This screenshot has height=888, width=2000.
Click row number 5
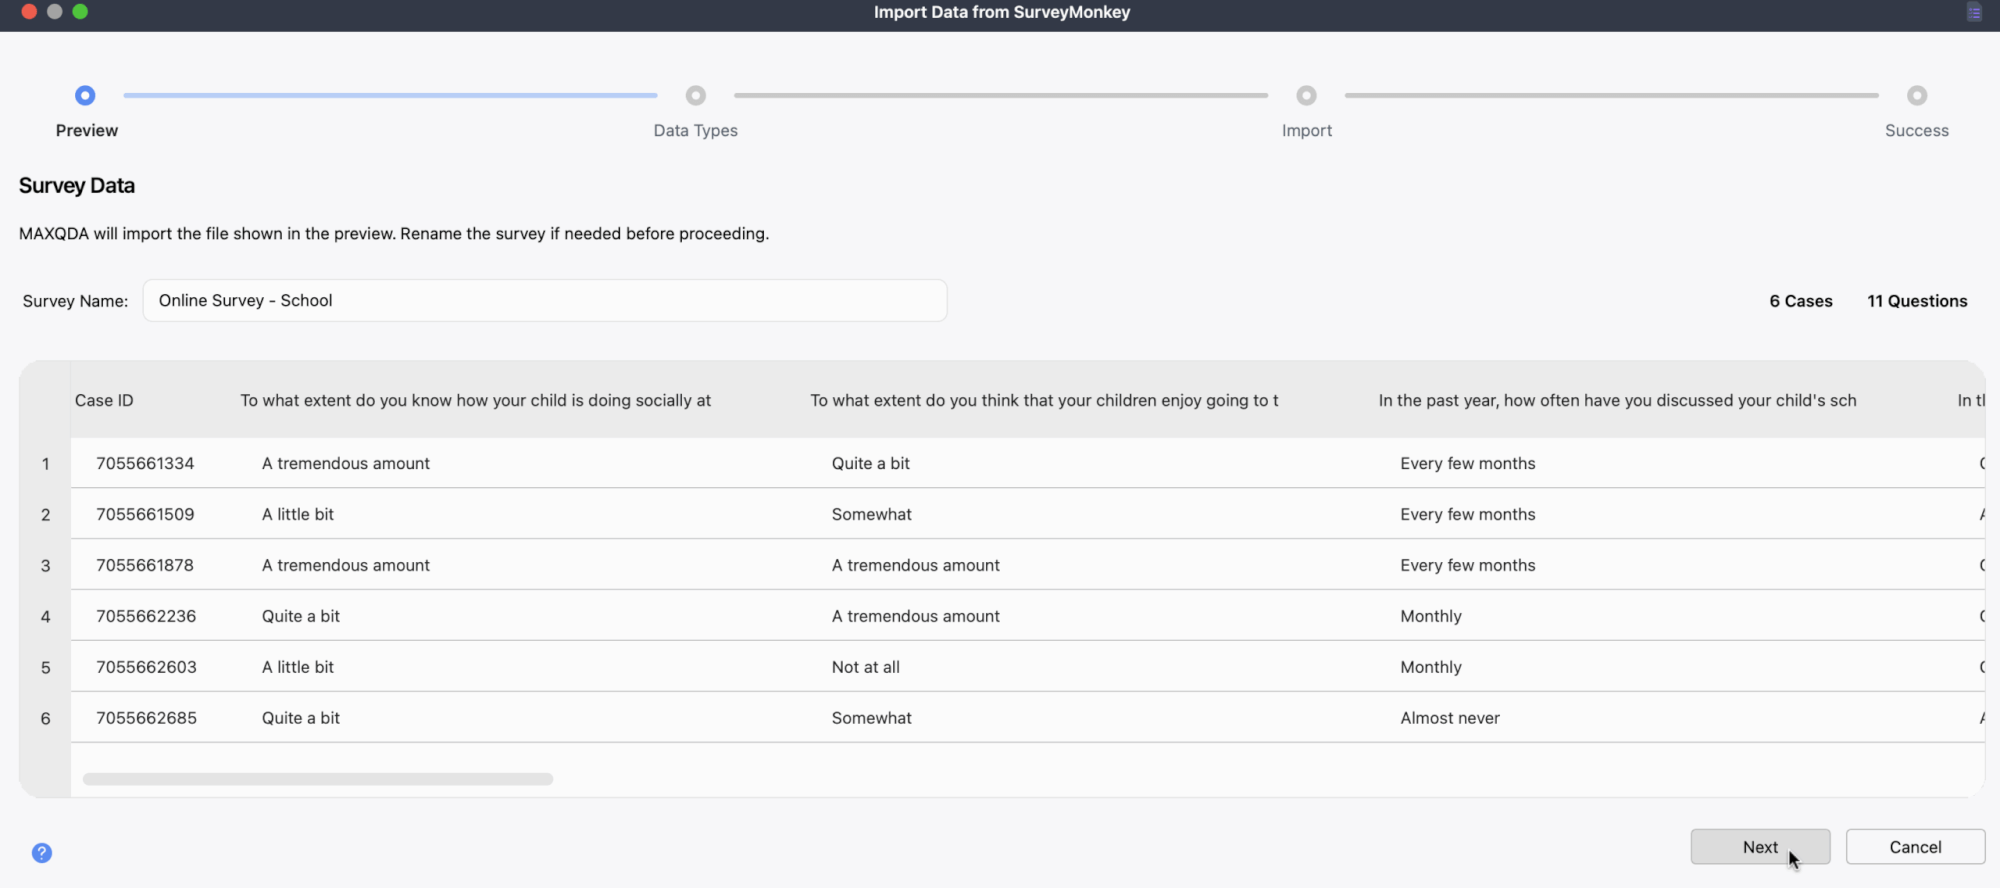[45, 667]
